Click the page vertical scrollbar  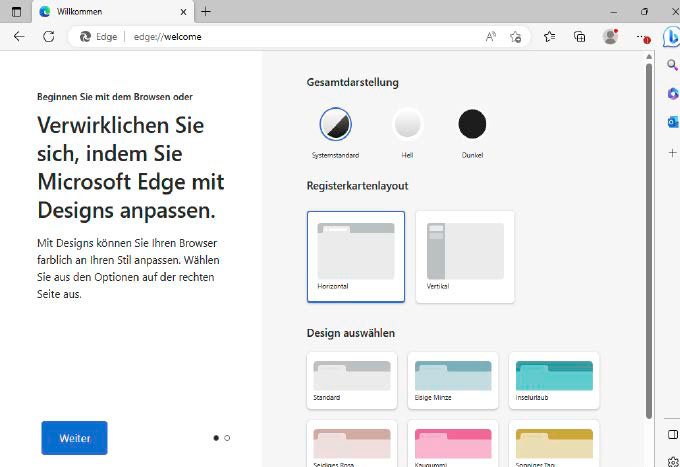click(x=649, y=241)
